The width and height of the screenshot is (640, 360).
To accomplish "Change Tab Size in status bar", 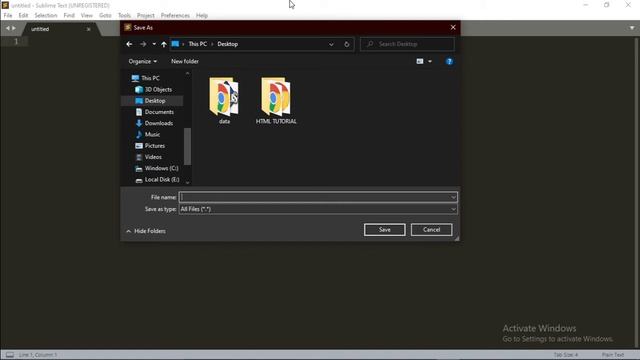I will click(x=565, y=355).
